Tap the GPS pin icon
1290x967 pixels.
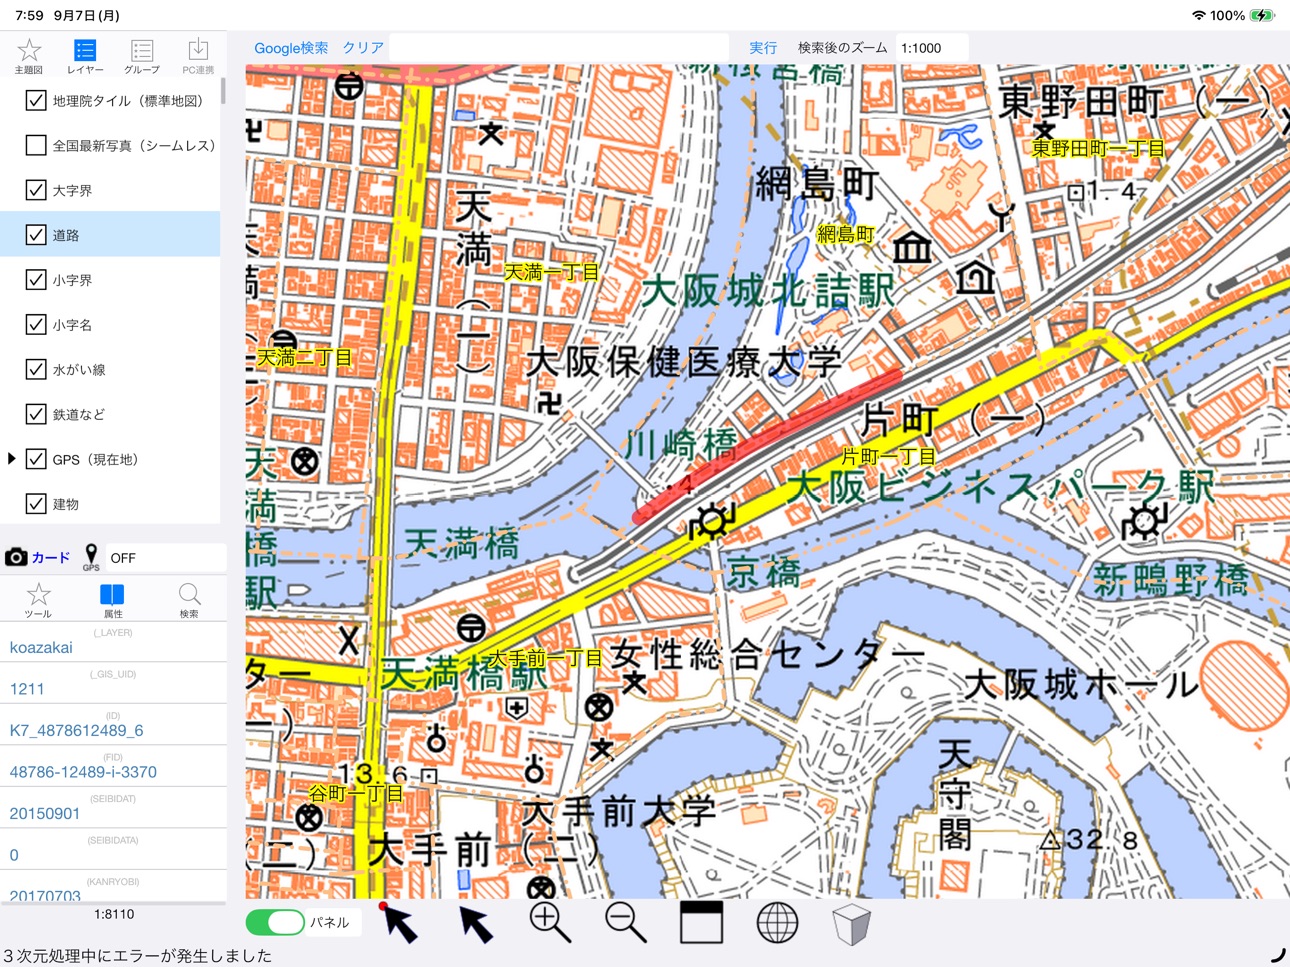click(x=91, y=557)
